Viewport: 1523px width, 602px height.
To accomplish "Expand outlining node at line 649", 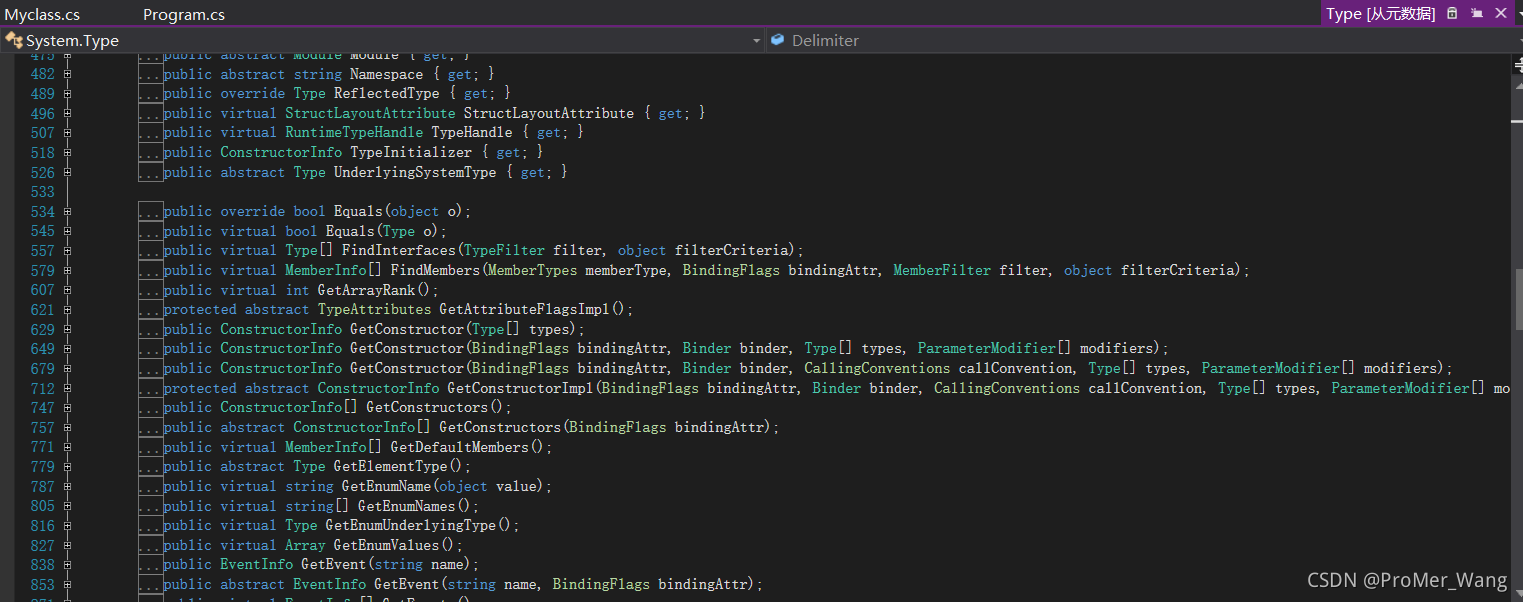I will point(67,348).
